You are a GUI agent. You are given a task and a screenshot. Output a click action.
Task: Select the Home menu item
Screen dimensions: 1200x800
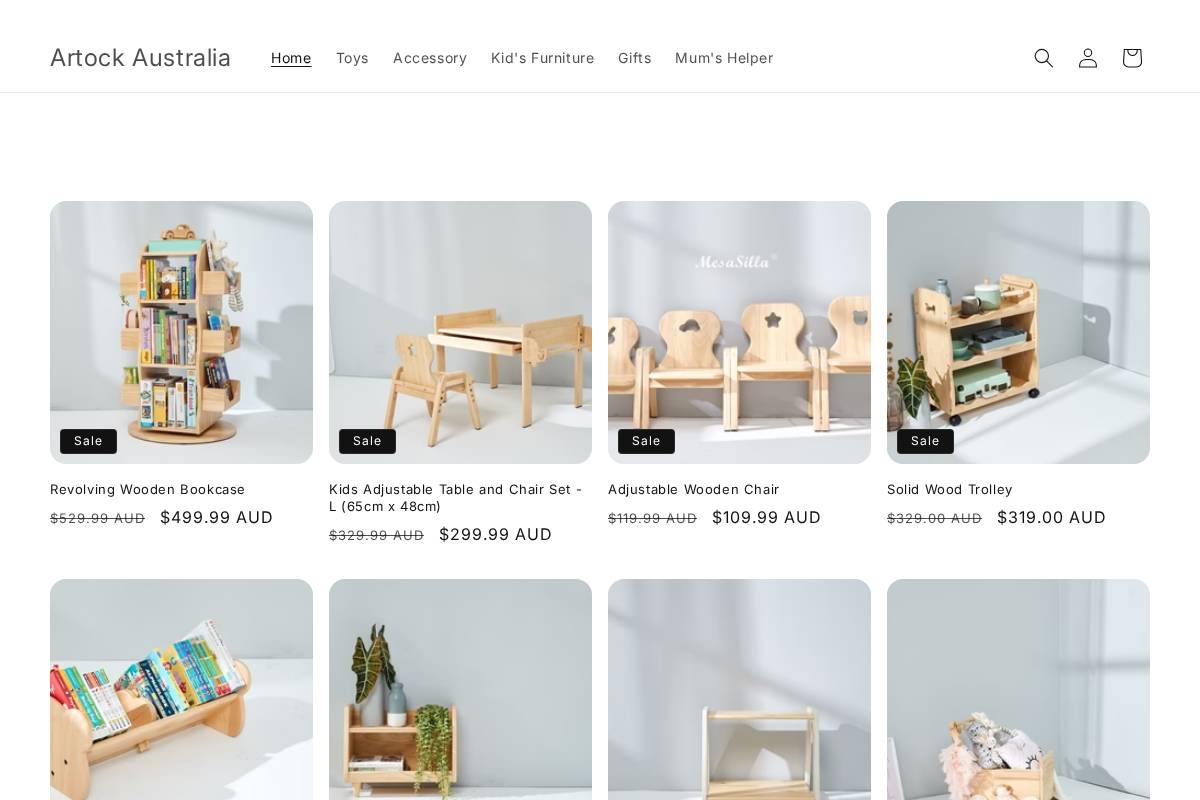tap(291, 58)
